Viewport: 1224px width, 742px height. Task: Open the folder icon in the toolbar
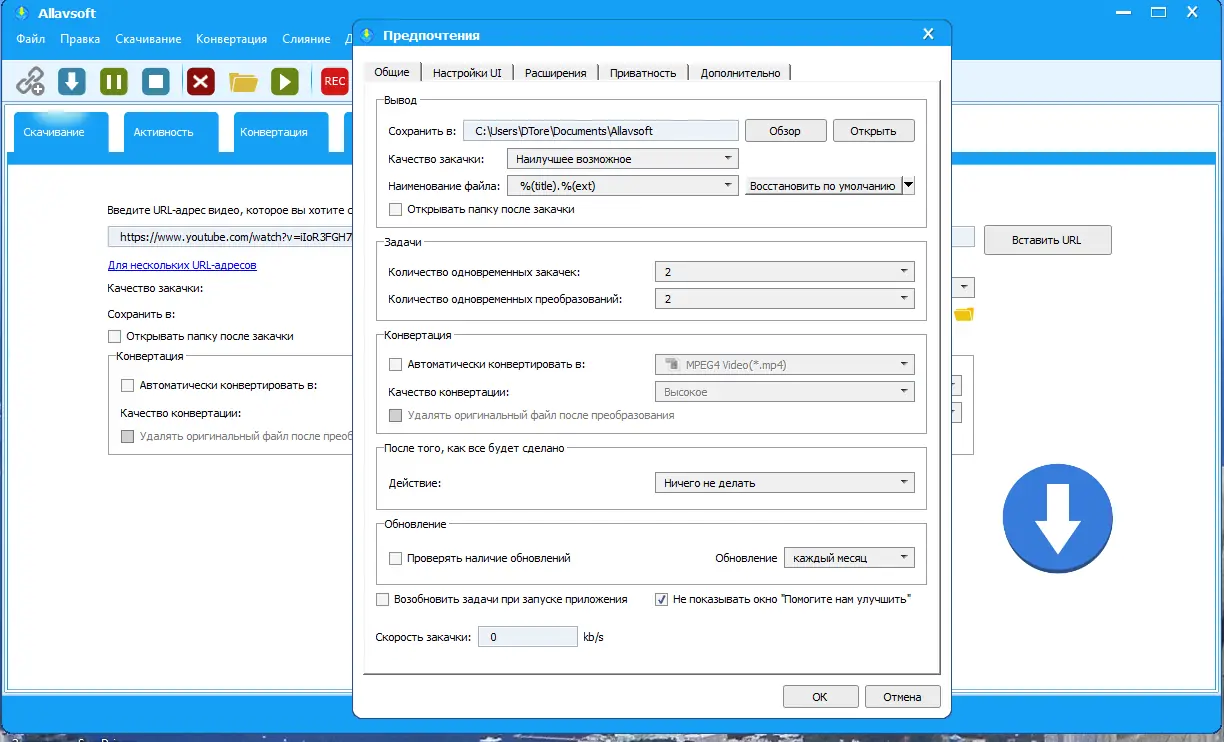coord(243,82)
